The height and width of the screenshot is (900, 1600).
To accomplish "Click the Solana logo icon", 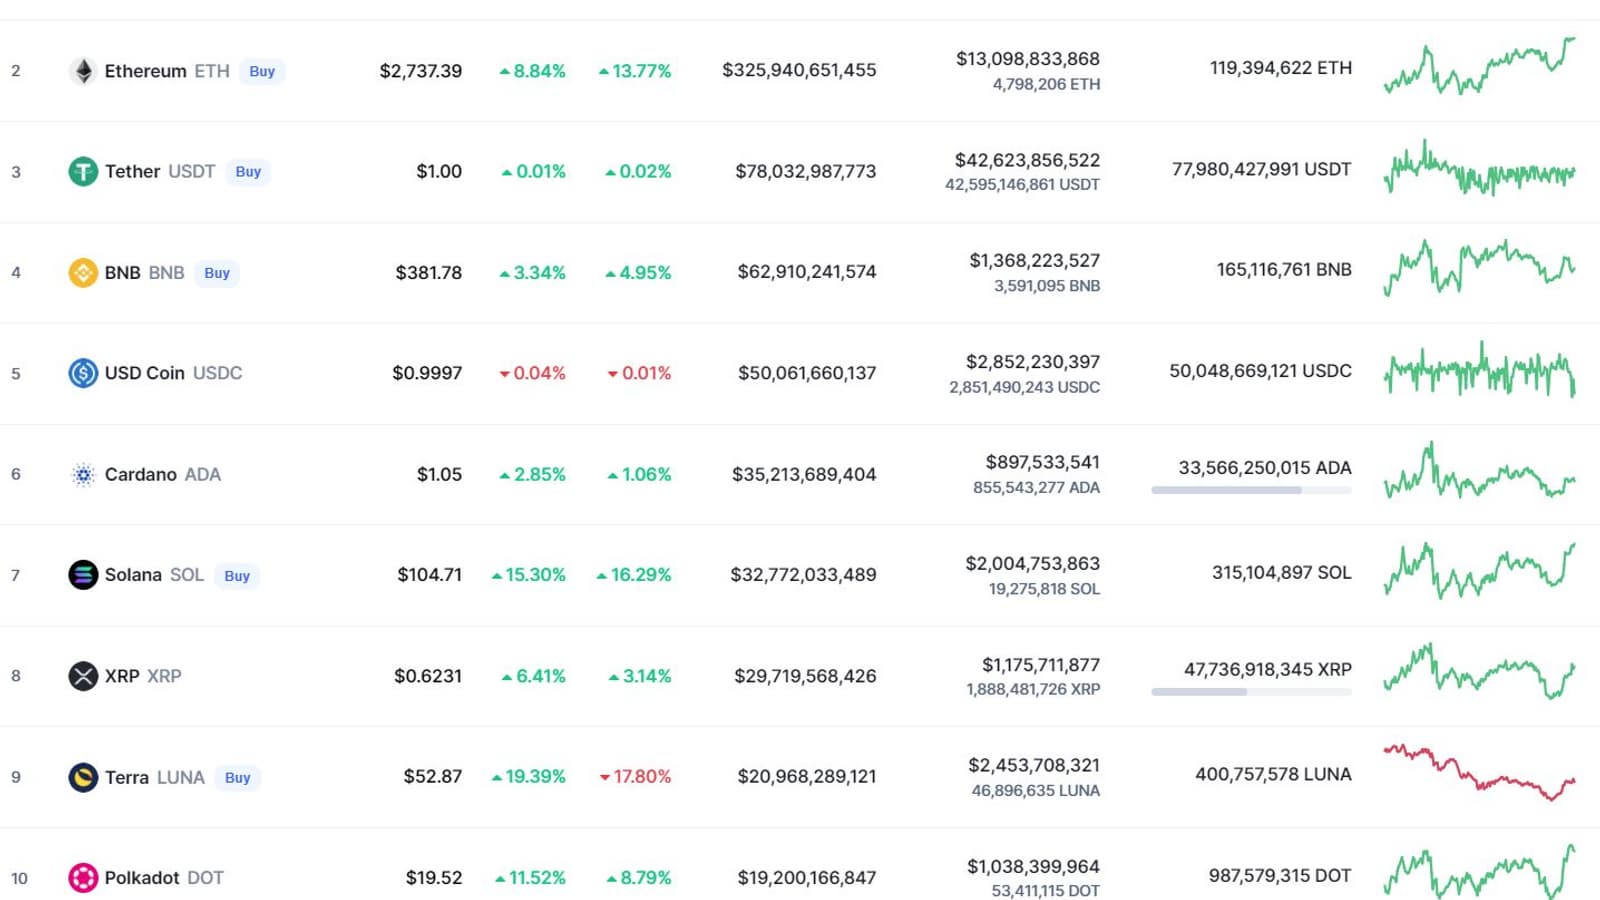I will click(83, 575).
